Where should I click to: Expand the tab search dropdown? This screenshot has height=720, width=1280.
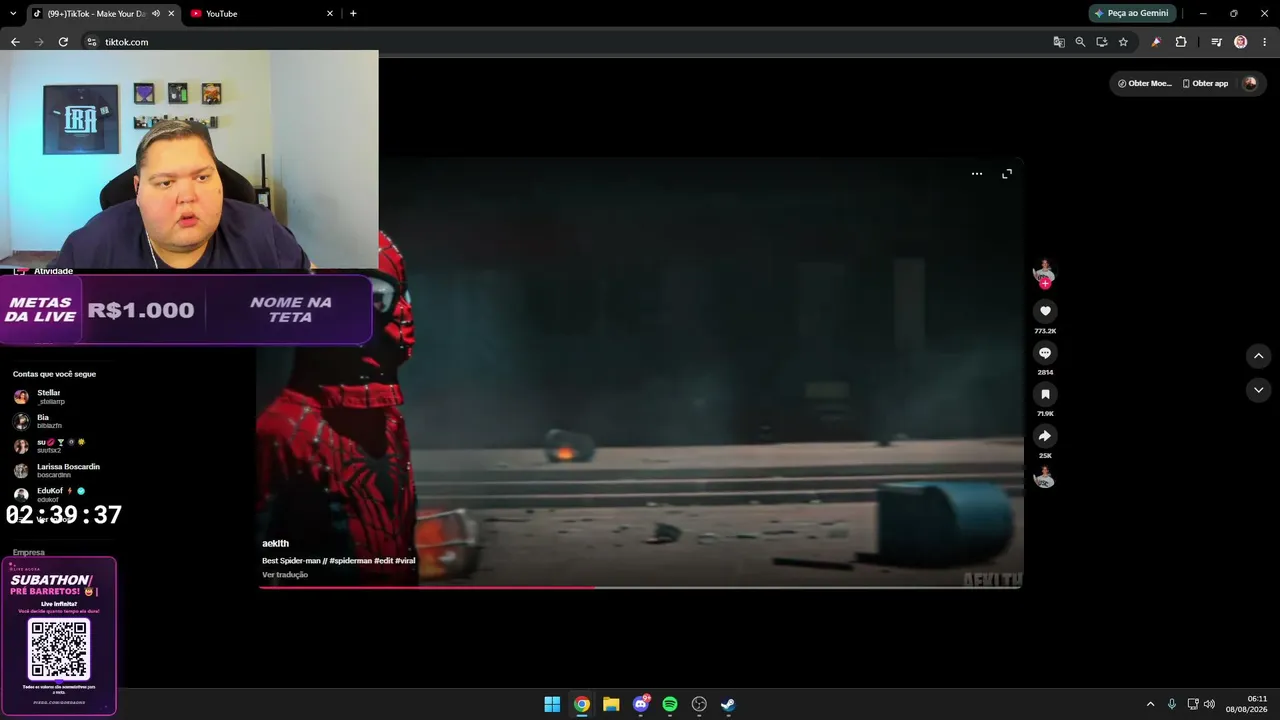[x=13, y=14]
